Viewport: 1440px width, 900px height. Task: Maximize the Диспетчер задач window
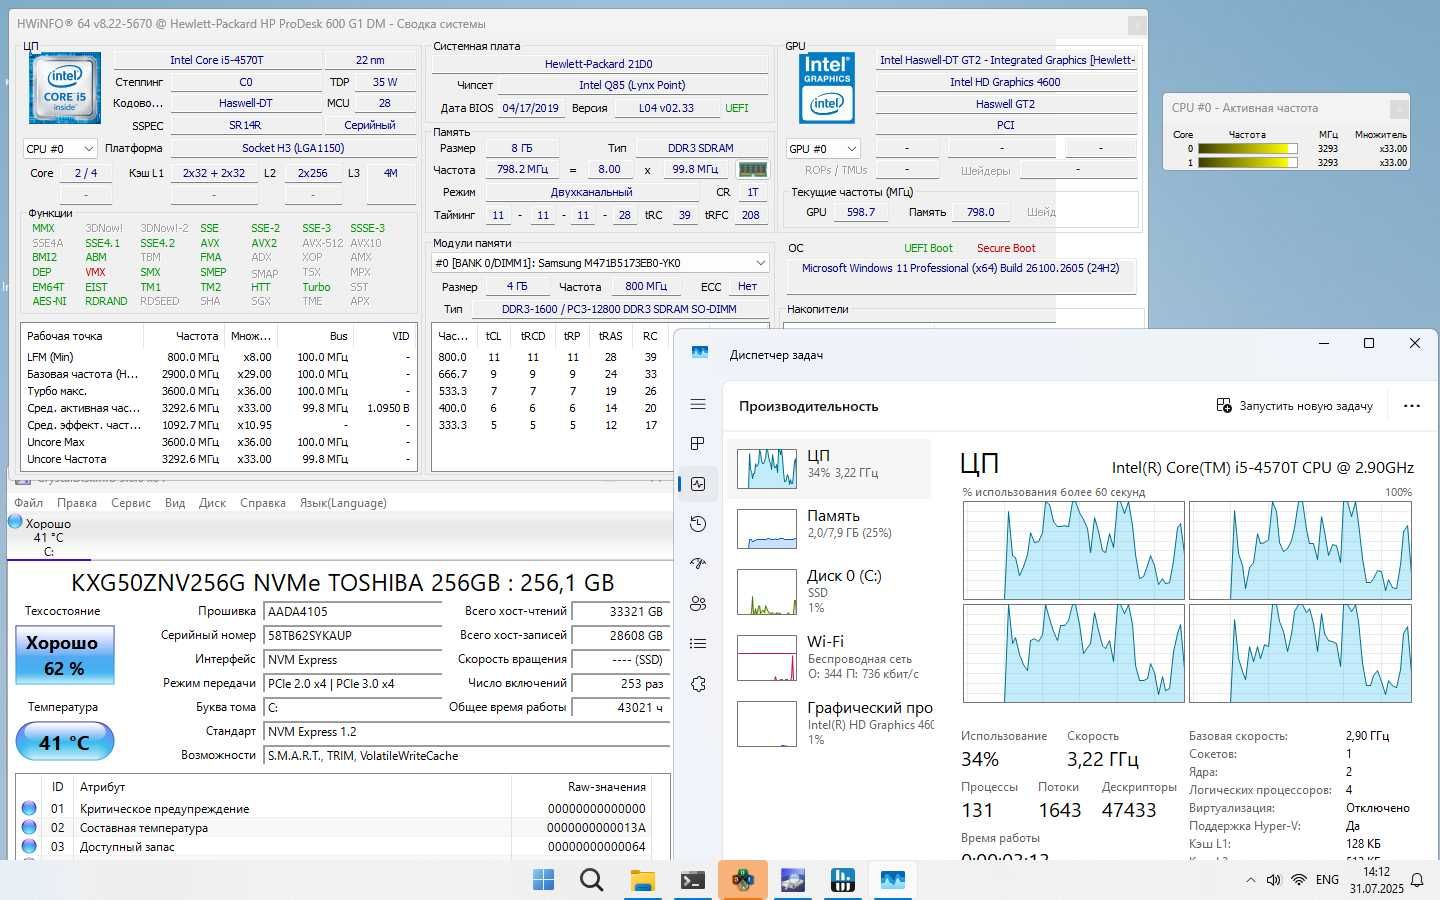(x=1369, y=343)
